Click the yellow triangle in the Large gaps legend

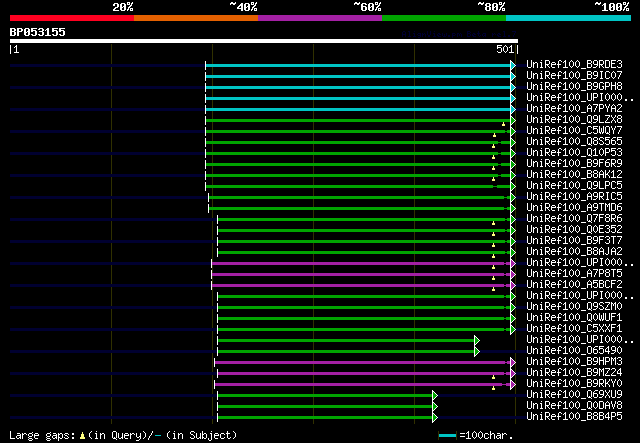(x=82, y=435)
